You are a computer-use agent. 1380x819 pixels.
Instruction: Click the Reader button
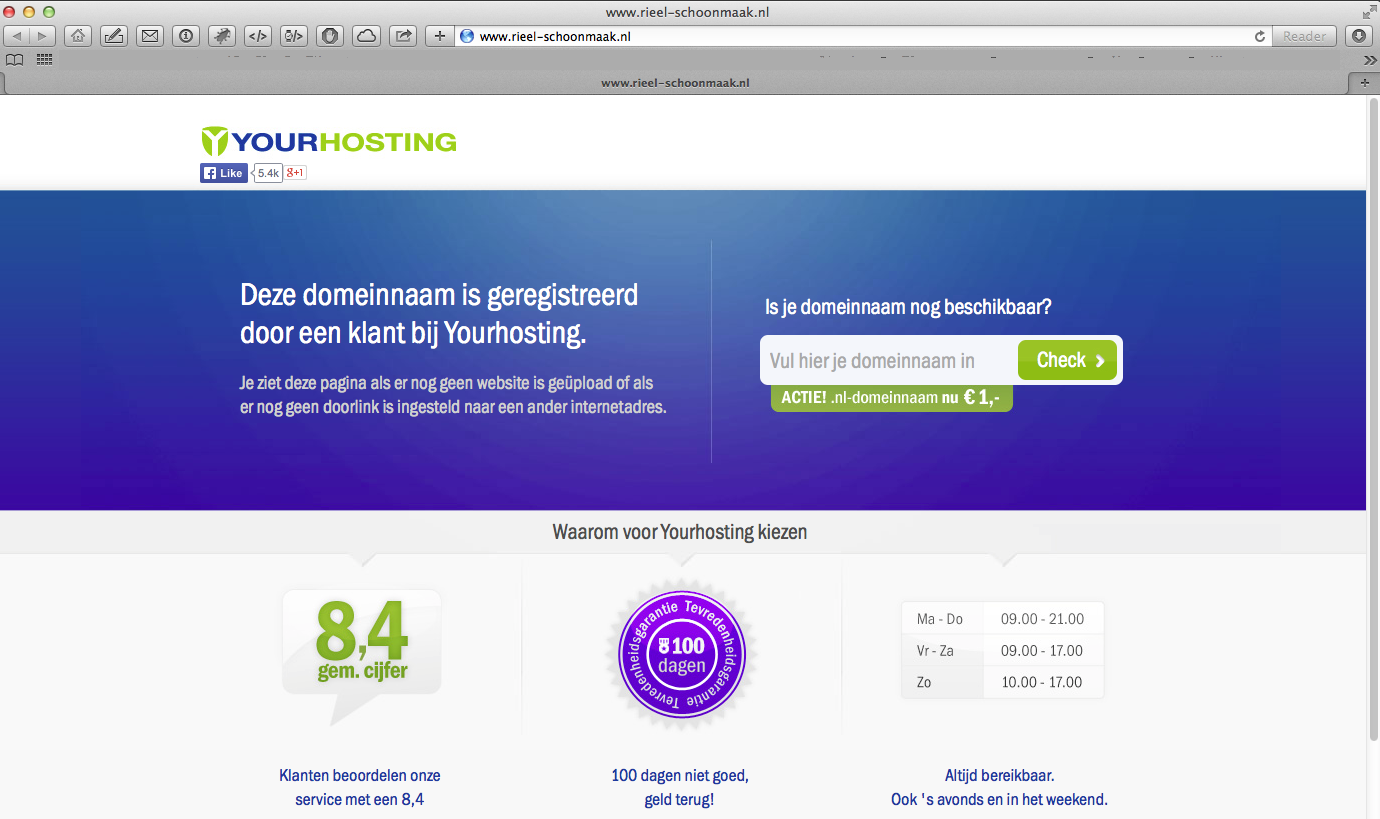(x=1304, y=36)
